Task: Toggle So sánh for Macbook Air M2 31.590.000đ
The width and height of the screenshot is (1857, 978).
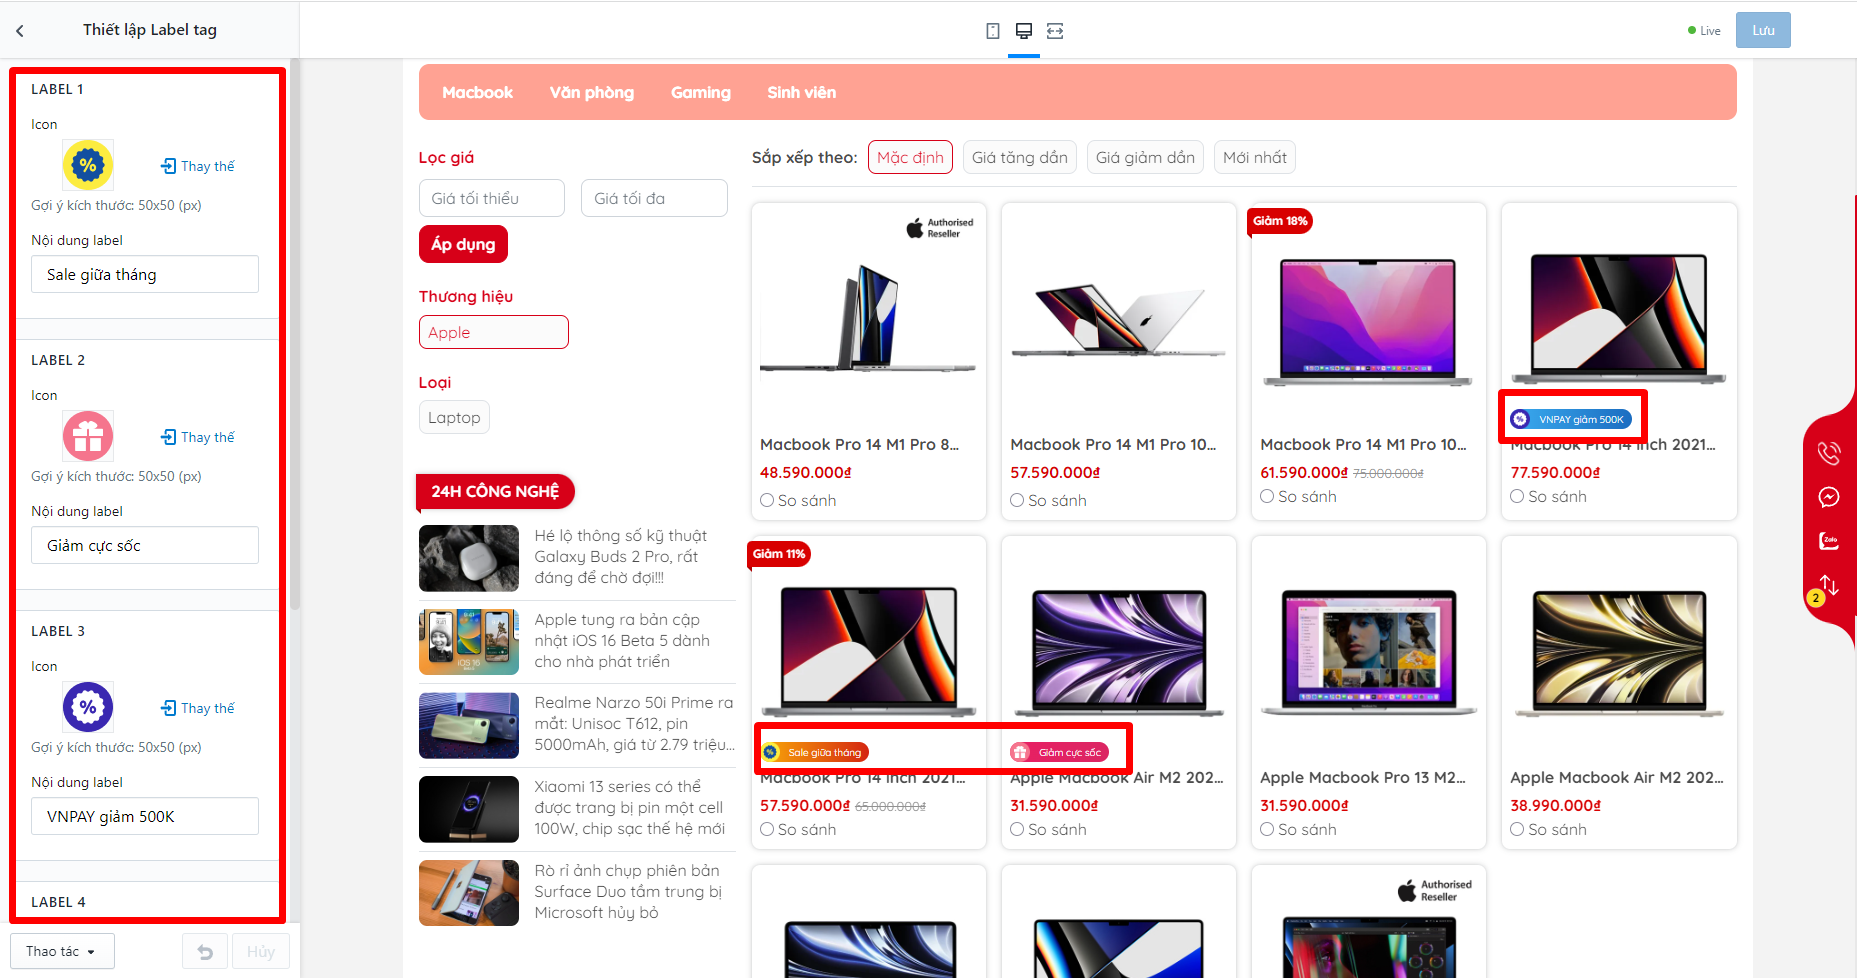Action: [1017, 829]
